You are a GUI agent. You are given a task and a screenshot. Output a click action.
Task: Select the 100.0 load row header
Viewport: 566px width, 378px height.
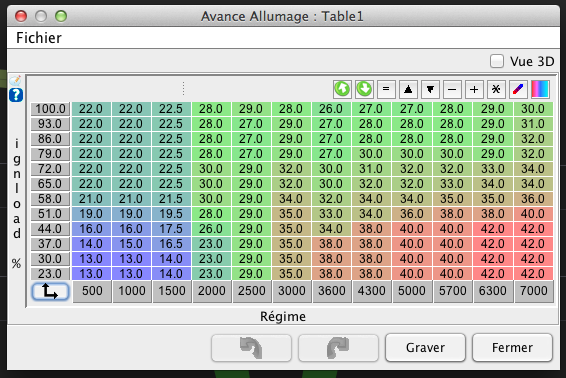tap(50, 109)
